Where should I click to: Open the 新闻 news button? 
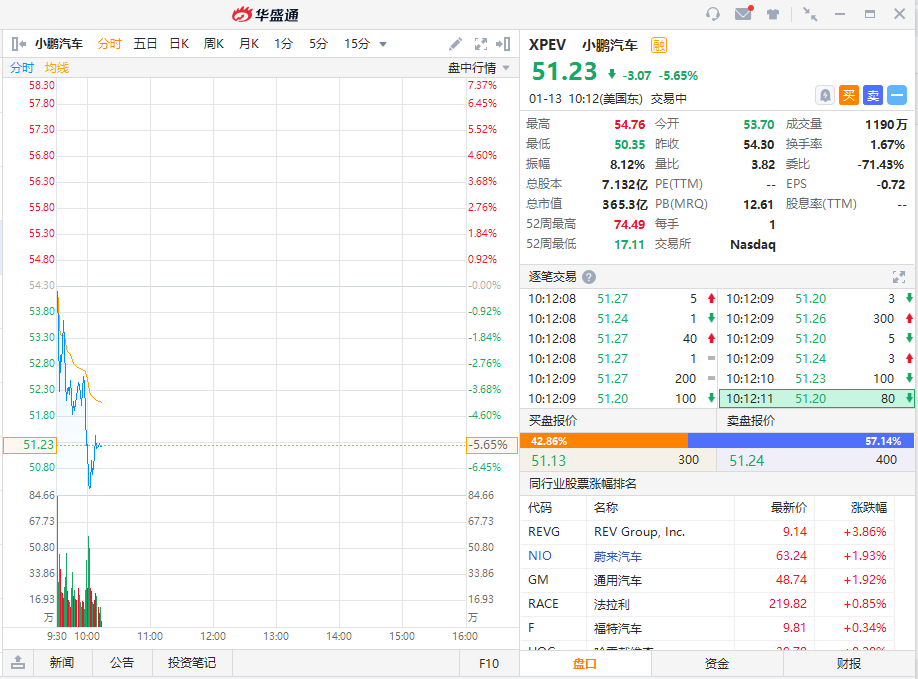pos(62,662)
